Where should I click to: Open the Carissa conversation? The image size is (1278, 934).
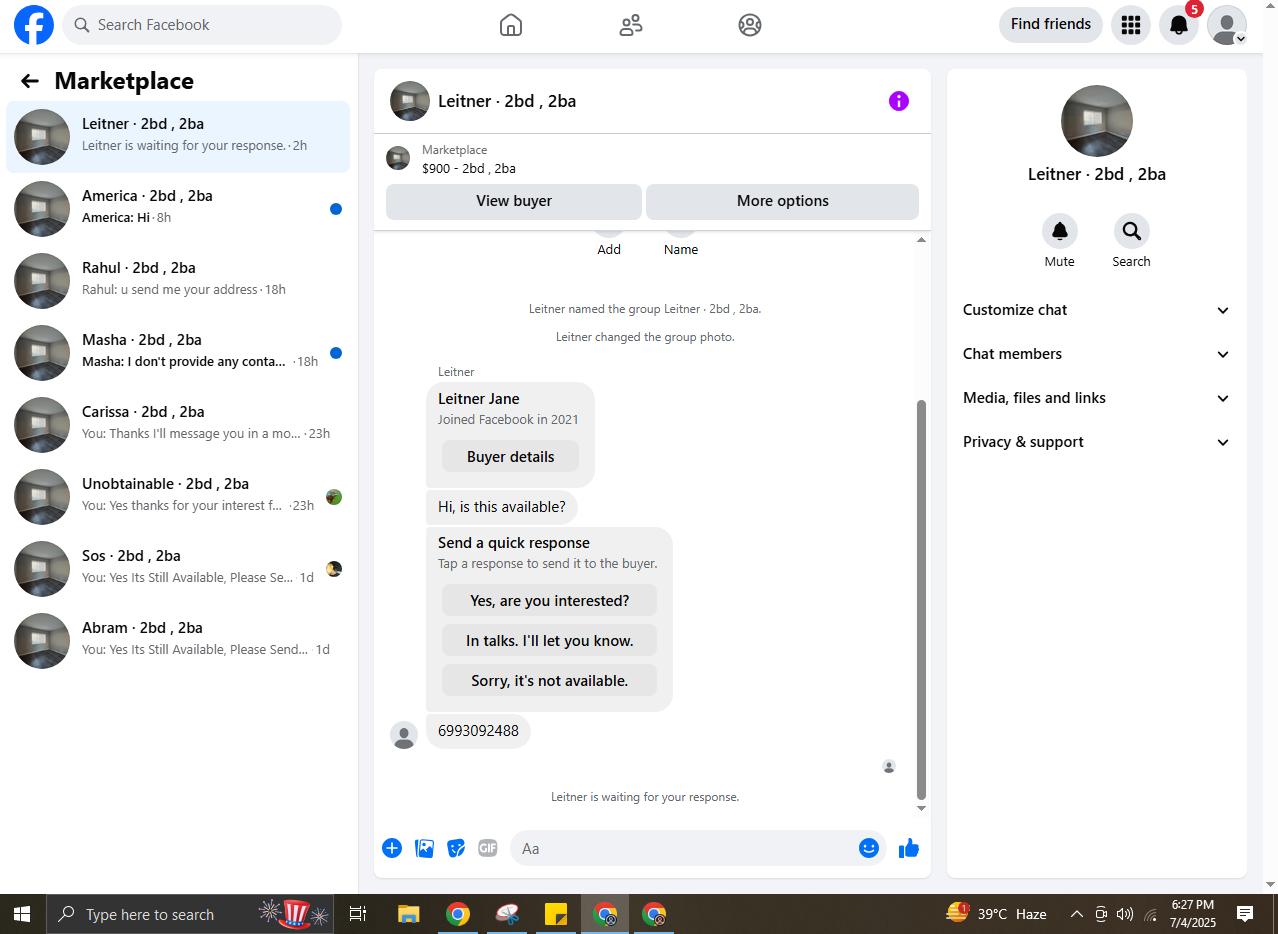(x=178, y=425)
